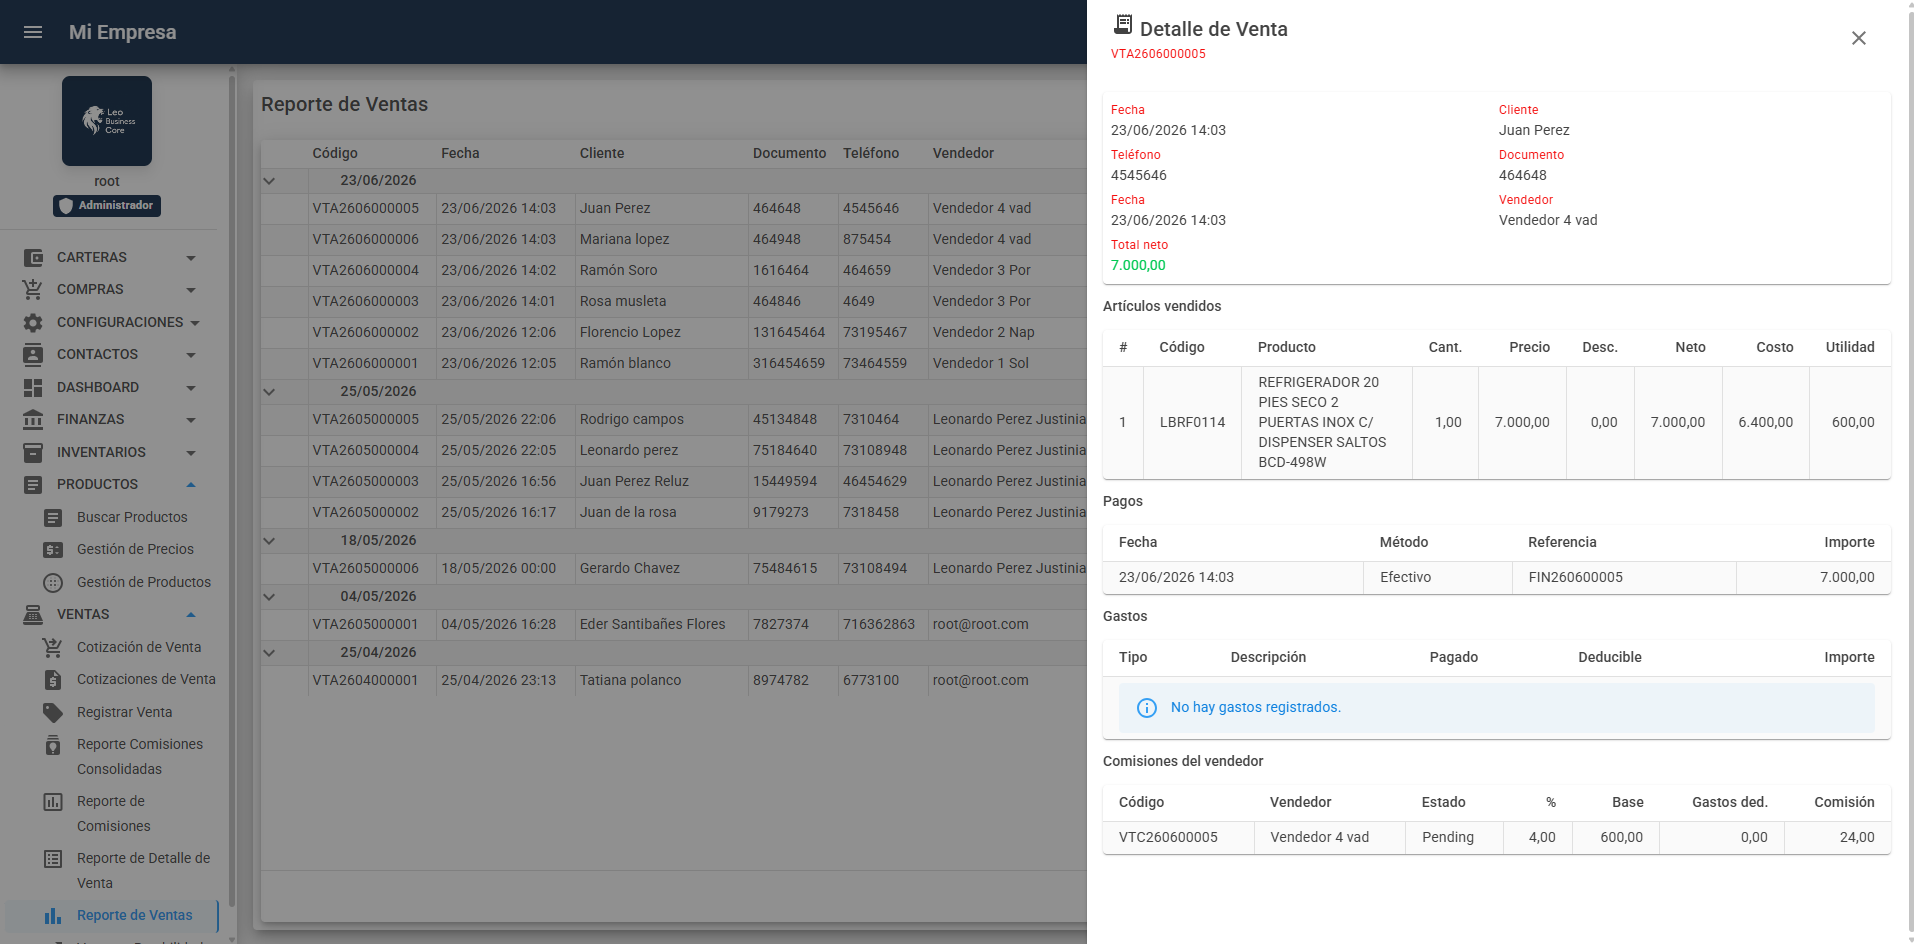
Task: Click the VENTAS cash register icon
Action: tap(33, 615)
